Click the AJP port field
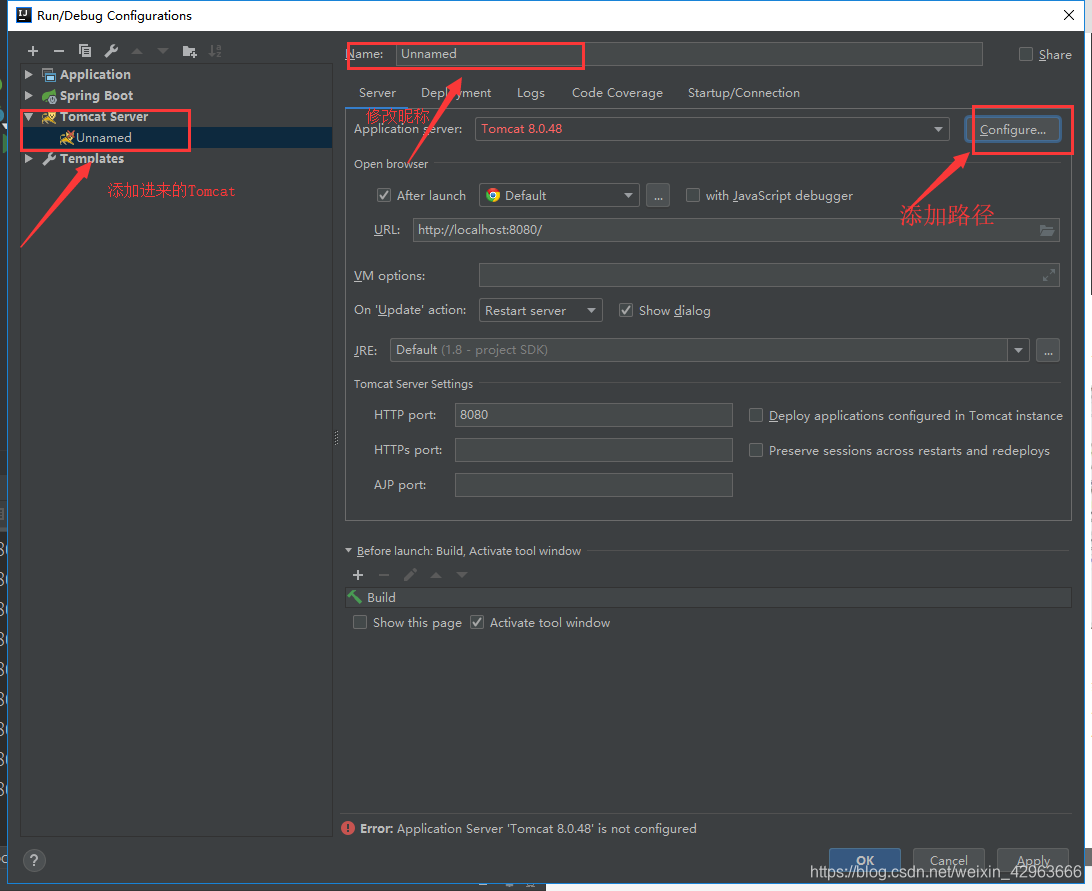Viewport: 1092px width, 891px height. pyautogui.click(x=593, y=485)
